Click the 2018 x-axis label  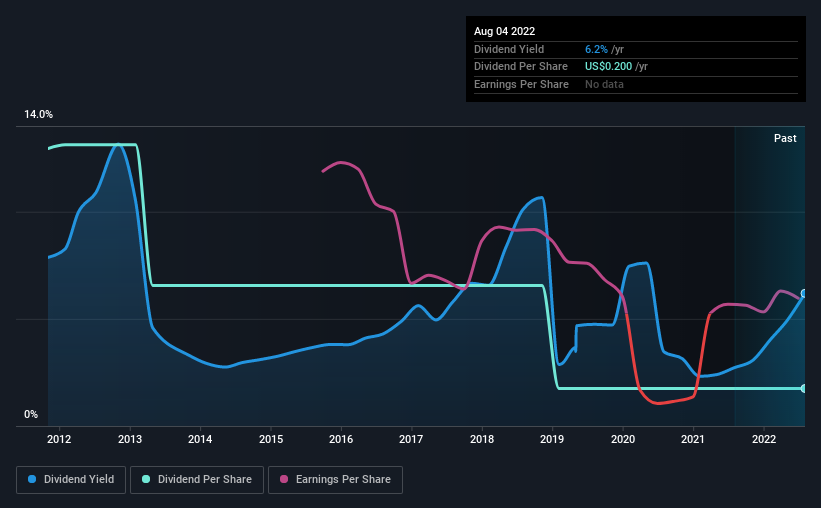482,439
